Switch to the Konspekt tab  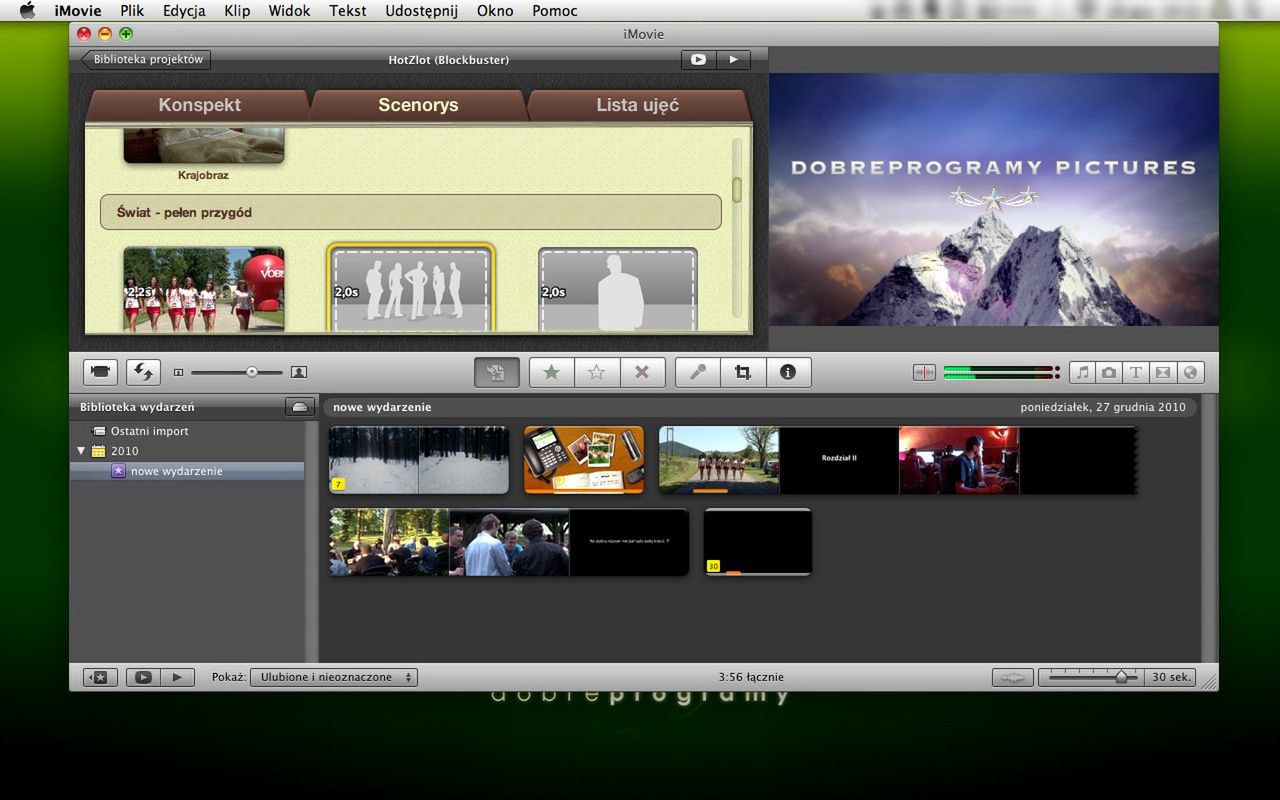click(x=199, y=105)
